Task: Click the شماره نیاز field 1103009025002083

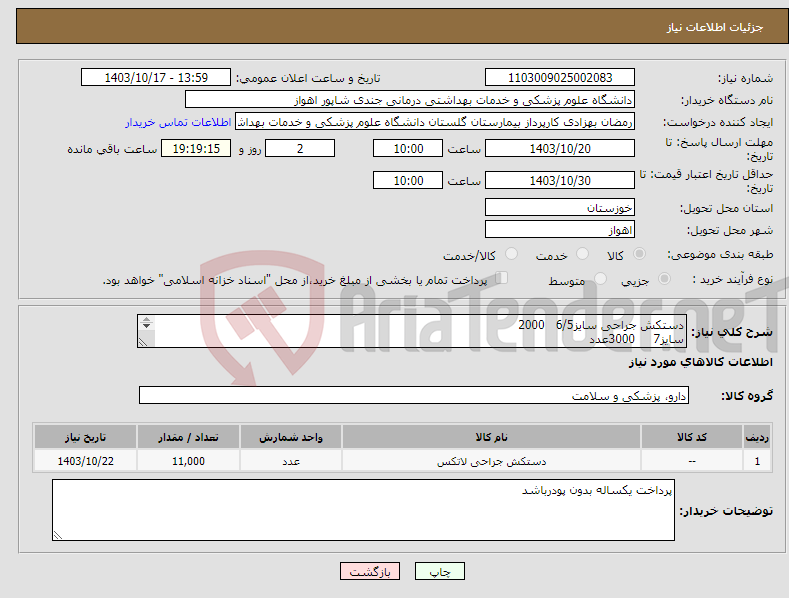Action: [560, 78]
